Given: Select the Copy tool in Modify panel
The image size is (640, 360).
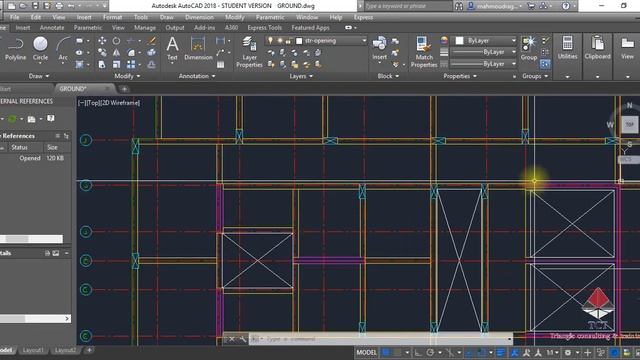Looking at the screenshot, I should tap(102, 52).
